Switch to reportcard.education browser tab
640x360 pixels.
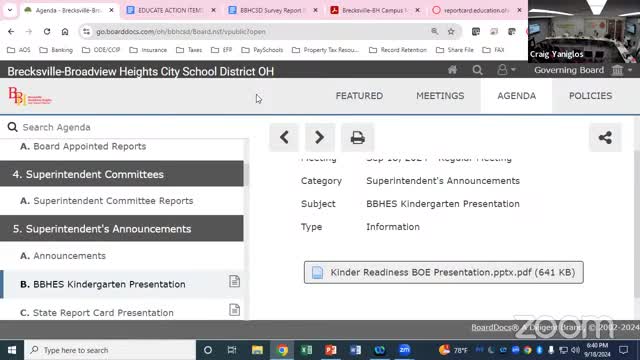point(476,10)
